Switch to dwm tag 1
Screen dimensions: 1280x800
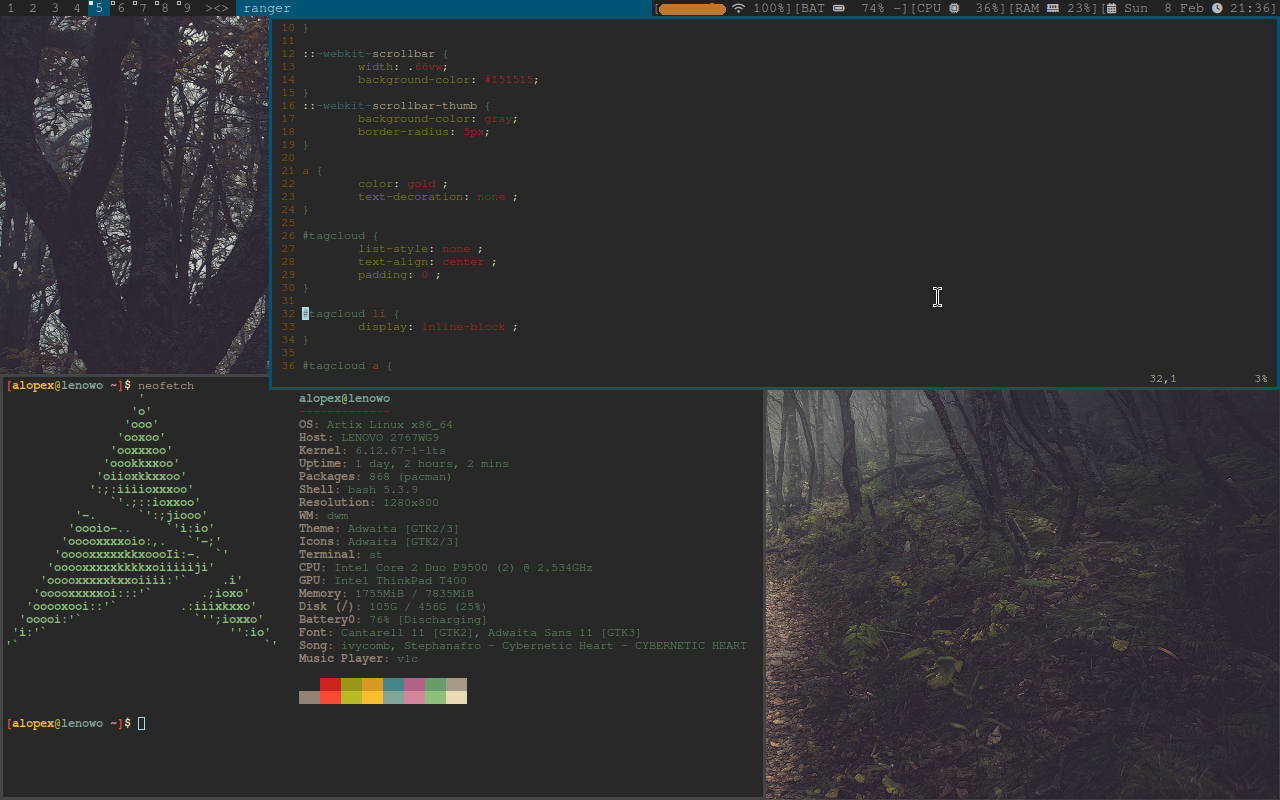coord(9,8)
